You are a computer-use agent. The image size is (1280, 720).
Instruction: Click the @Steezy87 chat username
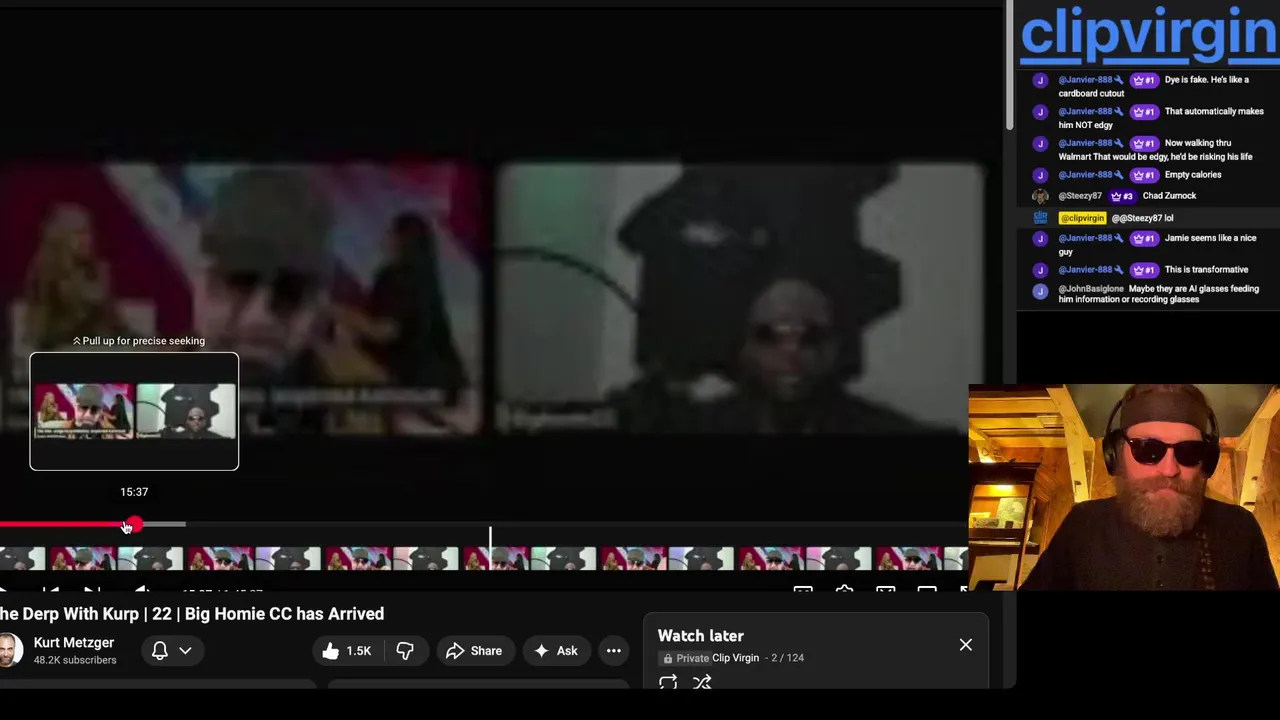[1080, 196]
